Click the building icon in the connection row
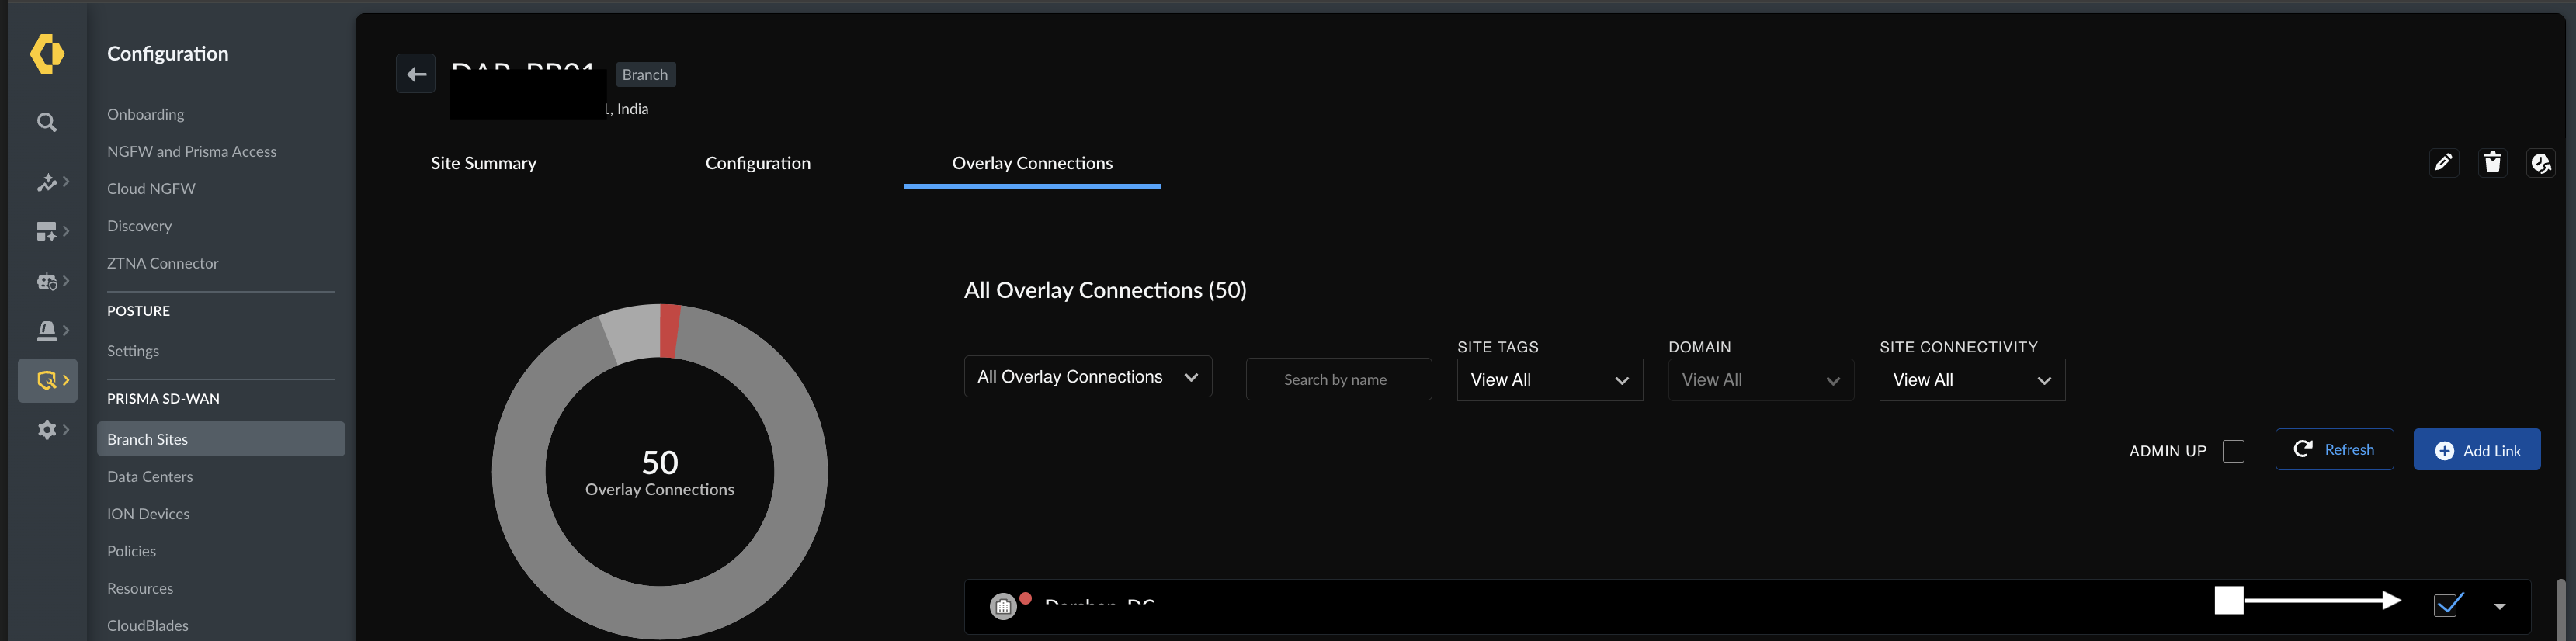This screenshot has width=2576, height=641. (1003, 606)
